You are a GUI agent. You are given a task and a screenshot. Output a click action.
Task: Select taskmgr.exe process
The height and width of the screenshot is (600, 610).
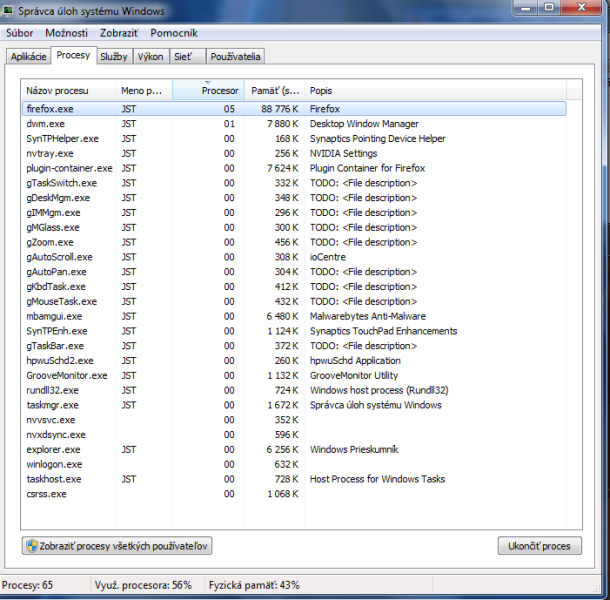click(x=294, y=405)
